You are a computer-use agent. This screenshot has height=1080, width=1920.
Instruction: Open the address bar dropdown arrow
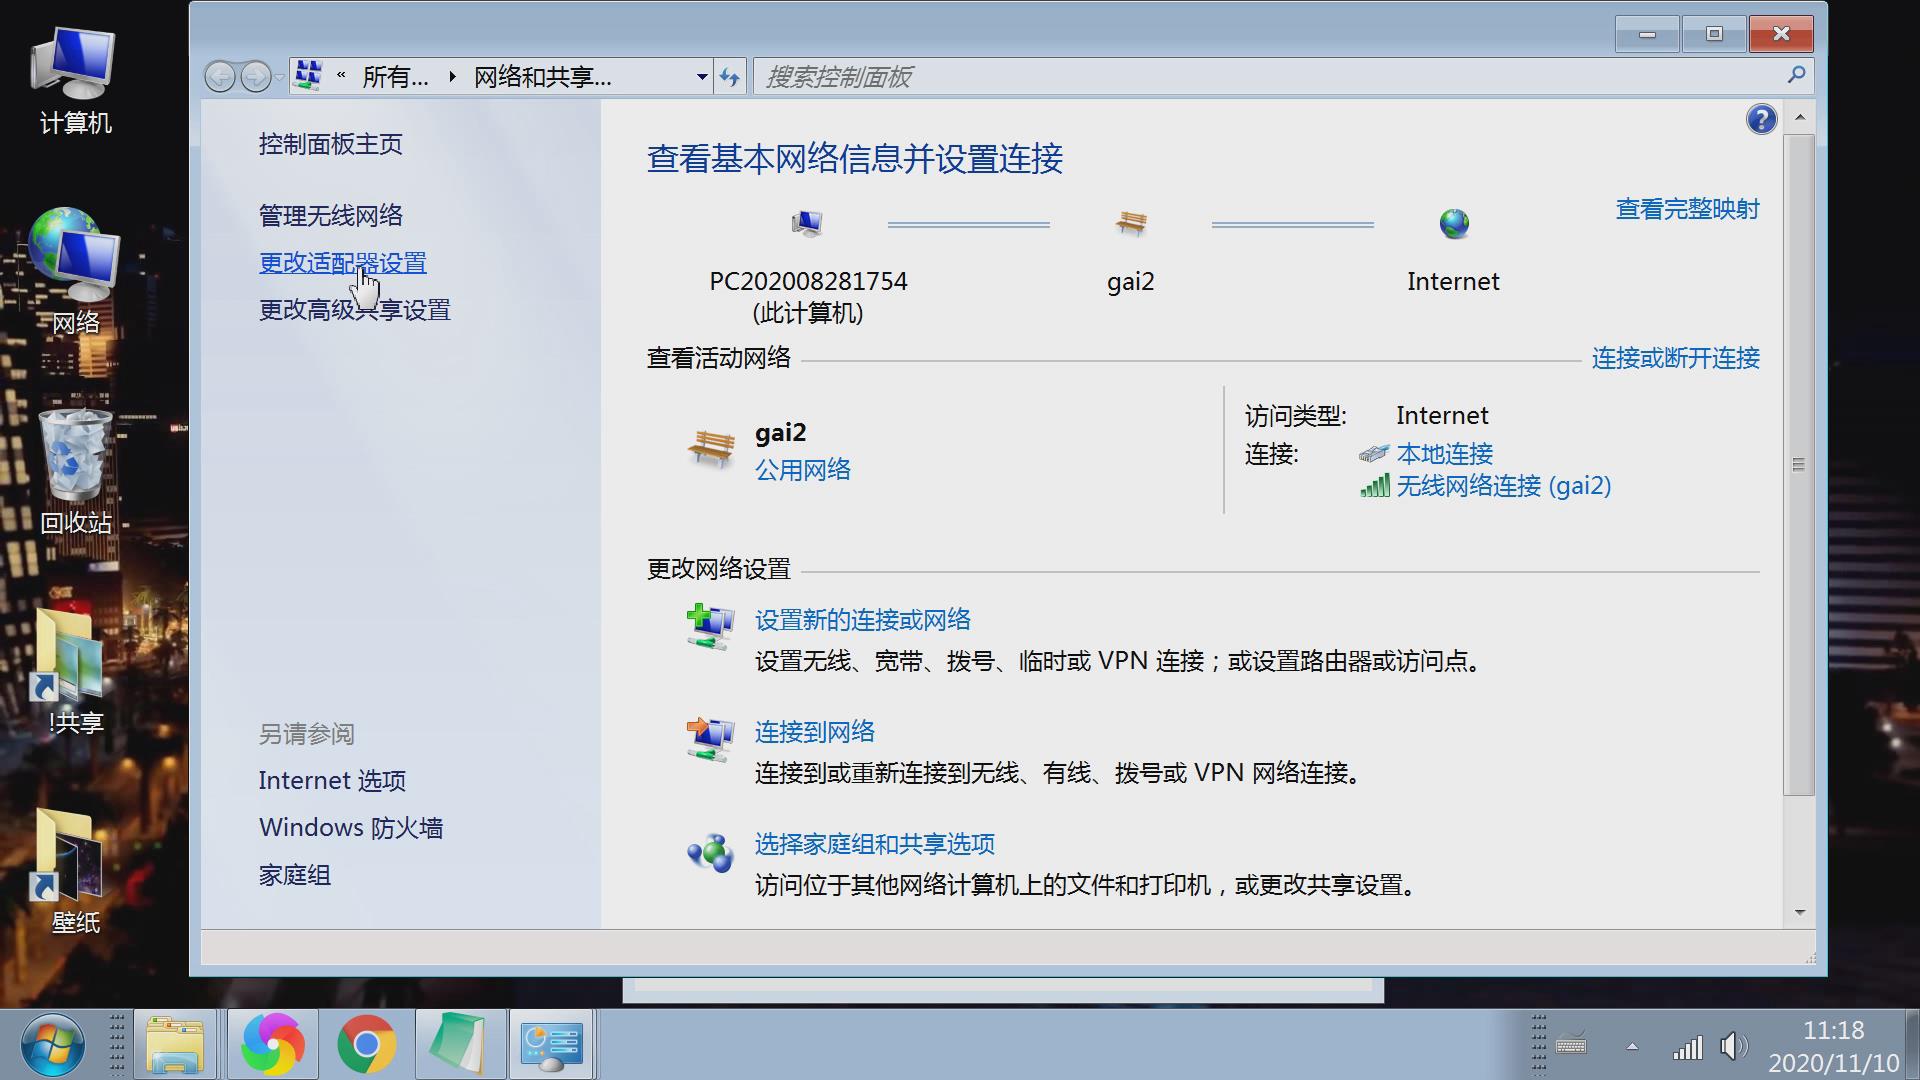[701, 76]
